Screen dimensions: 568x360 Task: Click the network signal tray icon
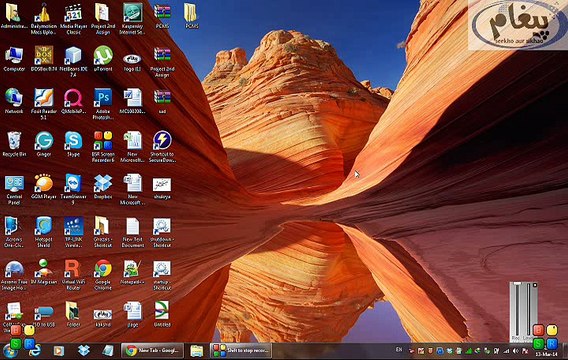506,351
